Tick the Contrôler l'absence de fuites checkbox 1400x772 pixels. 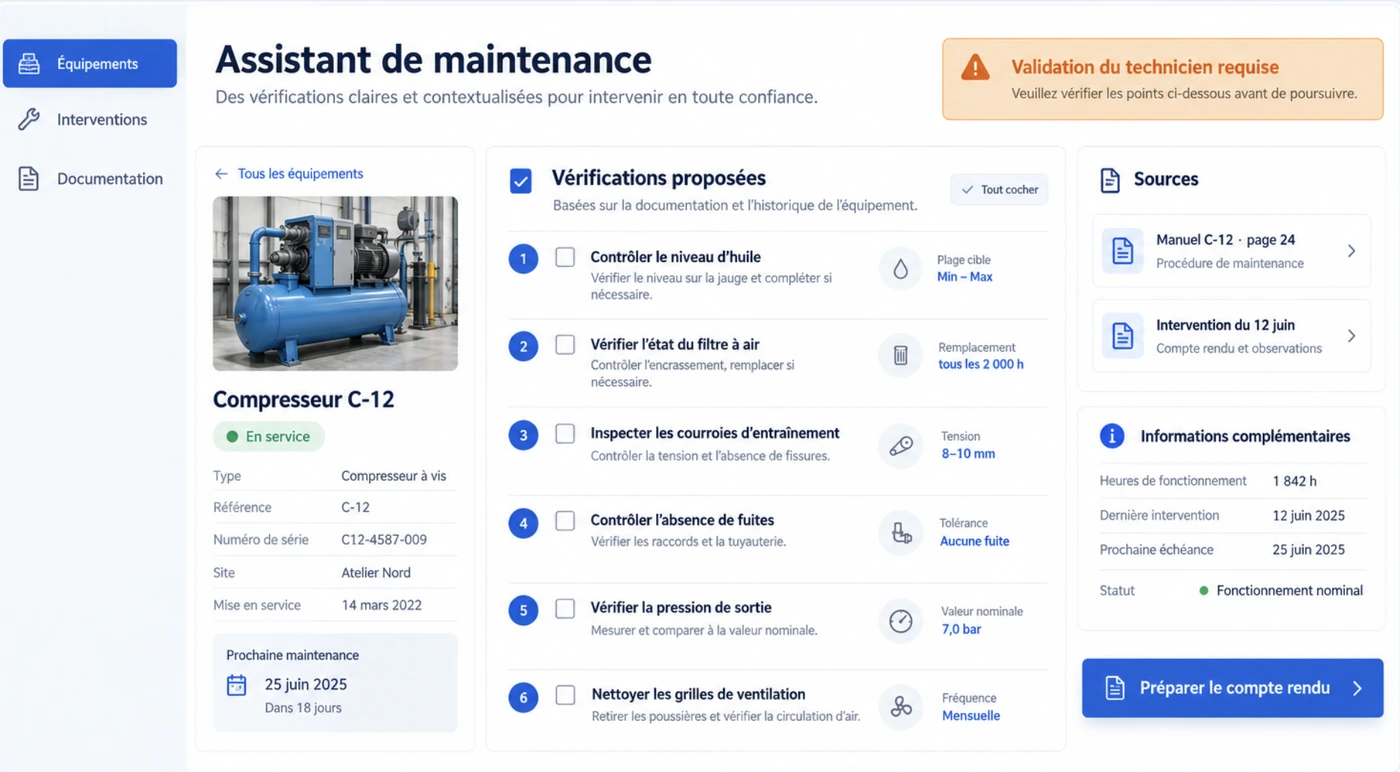[565, 521]
